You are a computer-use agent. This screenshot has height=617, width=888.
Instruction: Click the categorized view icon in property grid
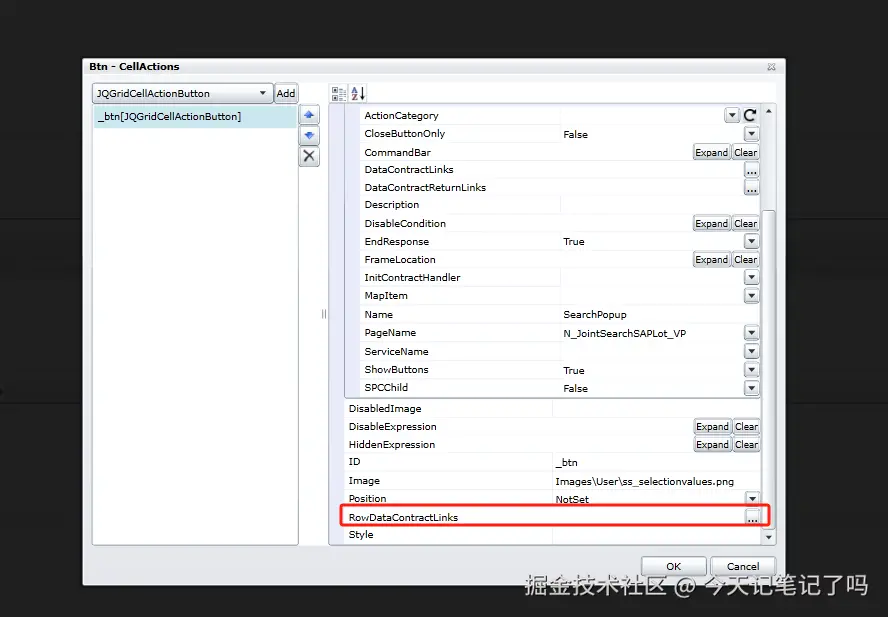[x=339, y=93]
